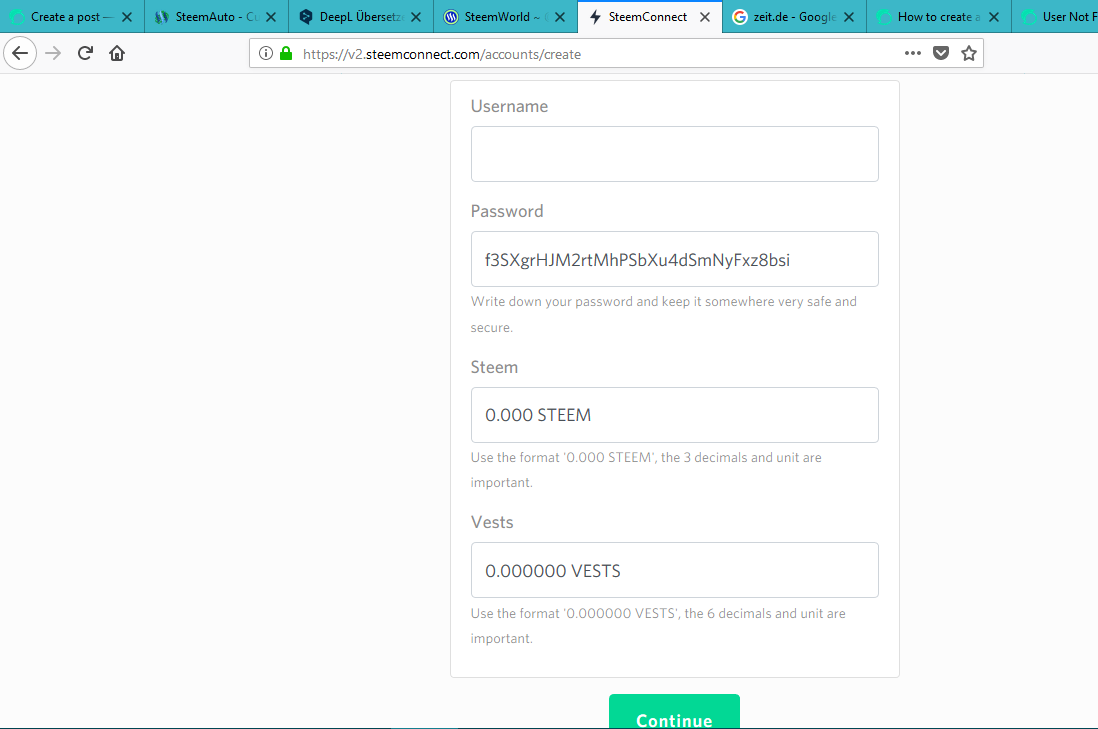
Task: Click the forward navigation arrow
Action: [53, 53]
